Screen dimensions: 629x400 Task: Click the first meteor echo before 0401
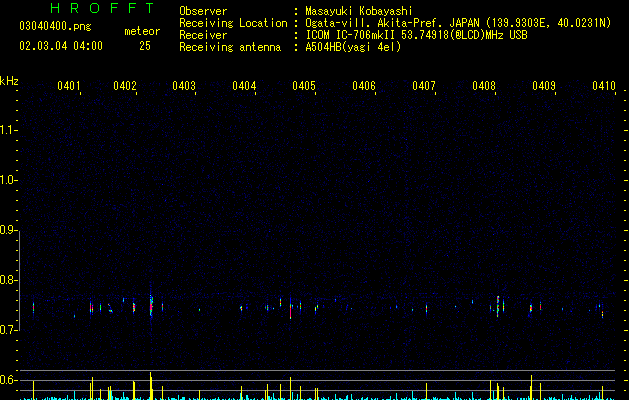coord(33,308)
